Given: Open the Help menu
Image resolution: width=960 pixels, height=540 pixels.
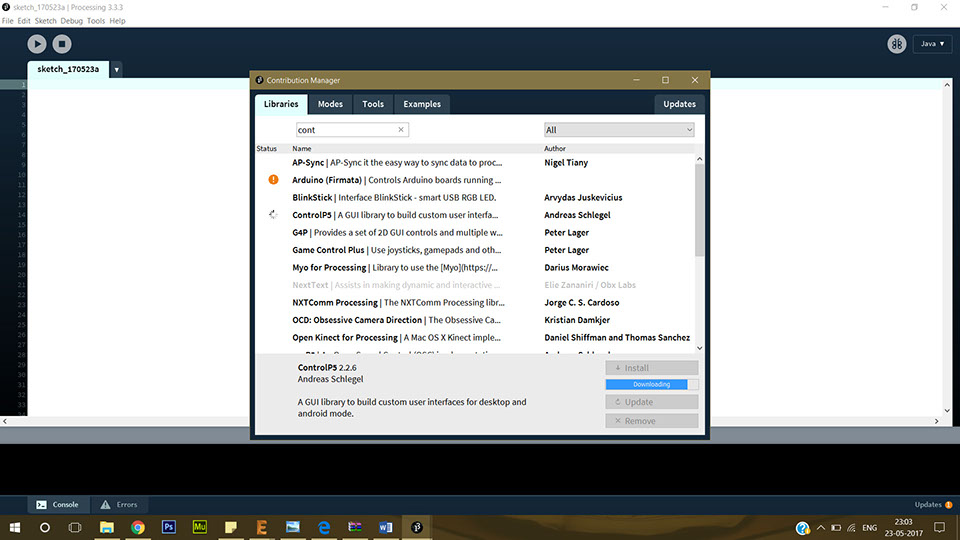Looking at the screenshot, I should click(118, 21).
